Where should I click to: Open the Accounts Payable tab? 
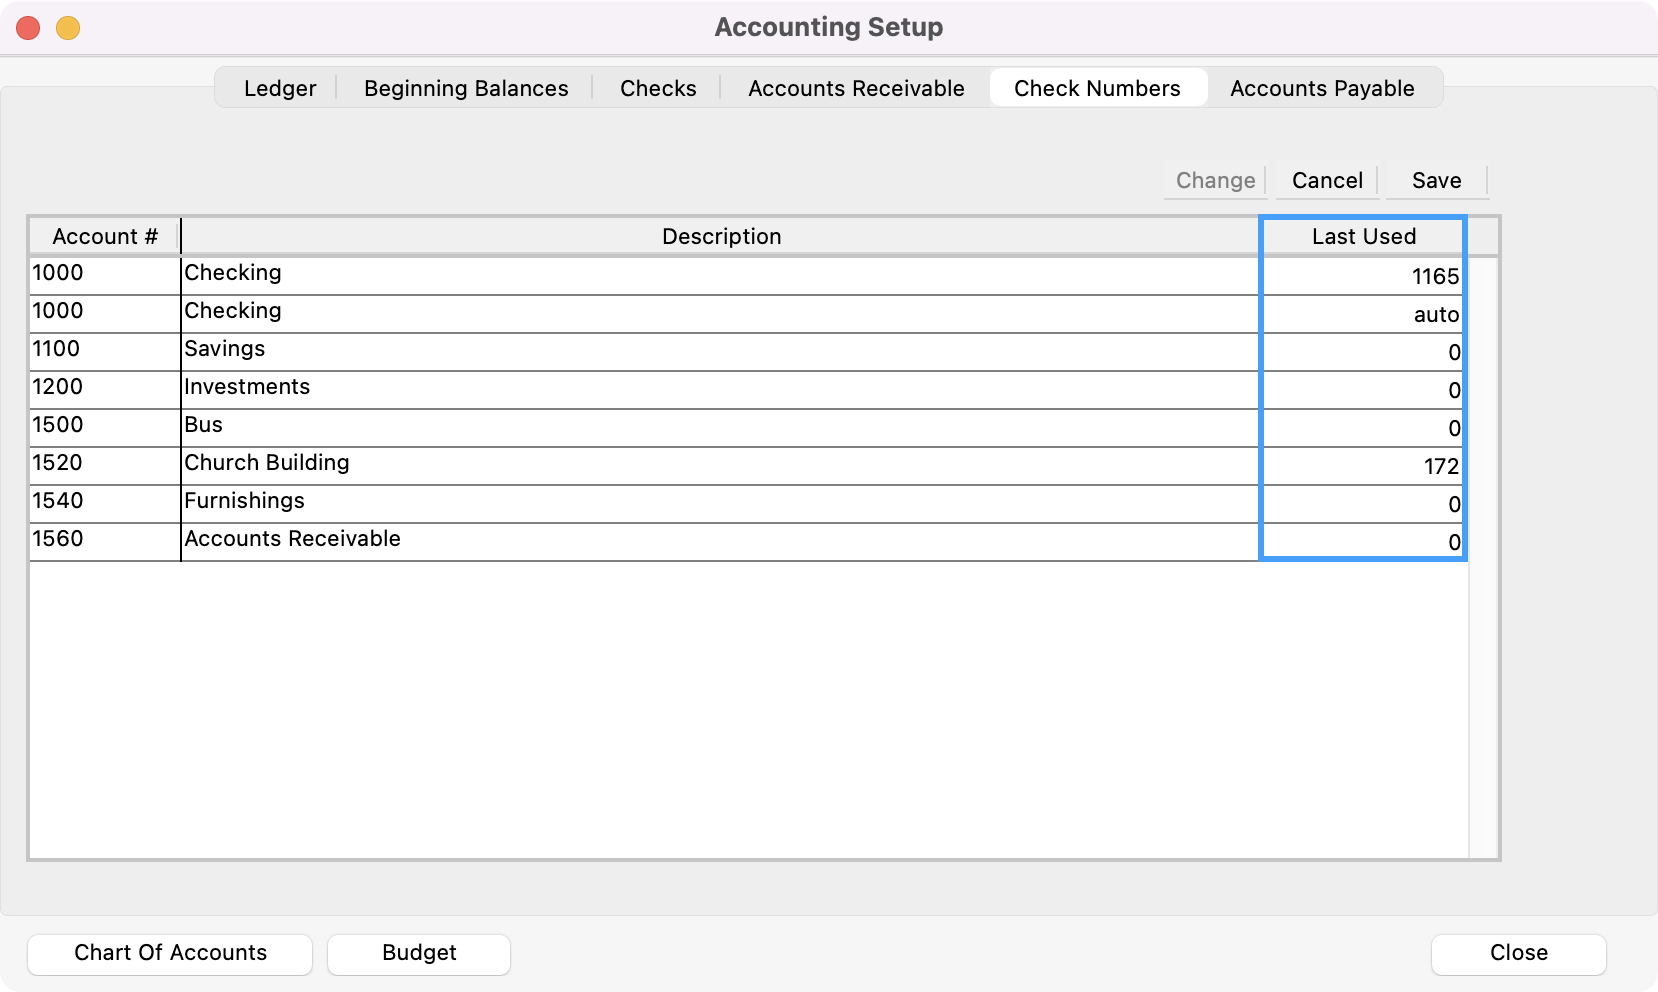1321,88
